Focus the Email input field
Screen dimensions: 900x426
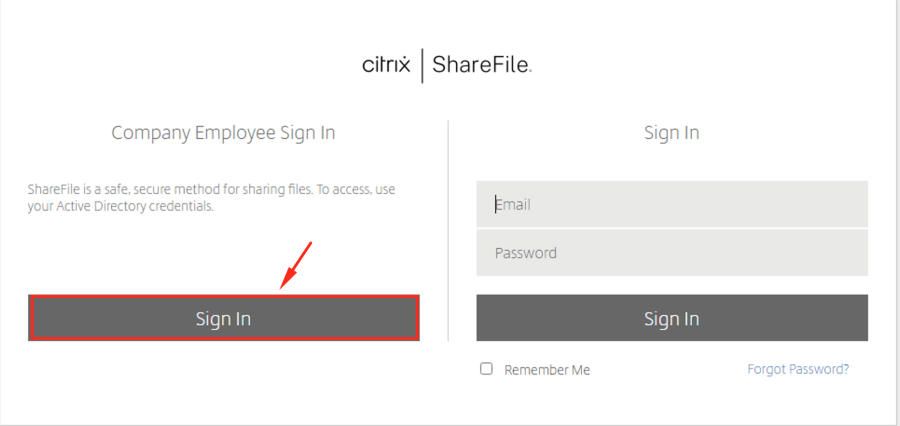[672, 204]
